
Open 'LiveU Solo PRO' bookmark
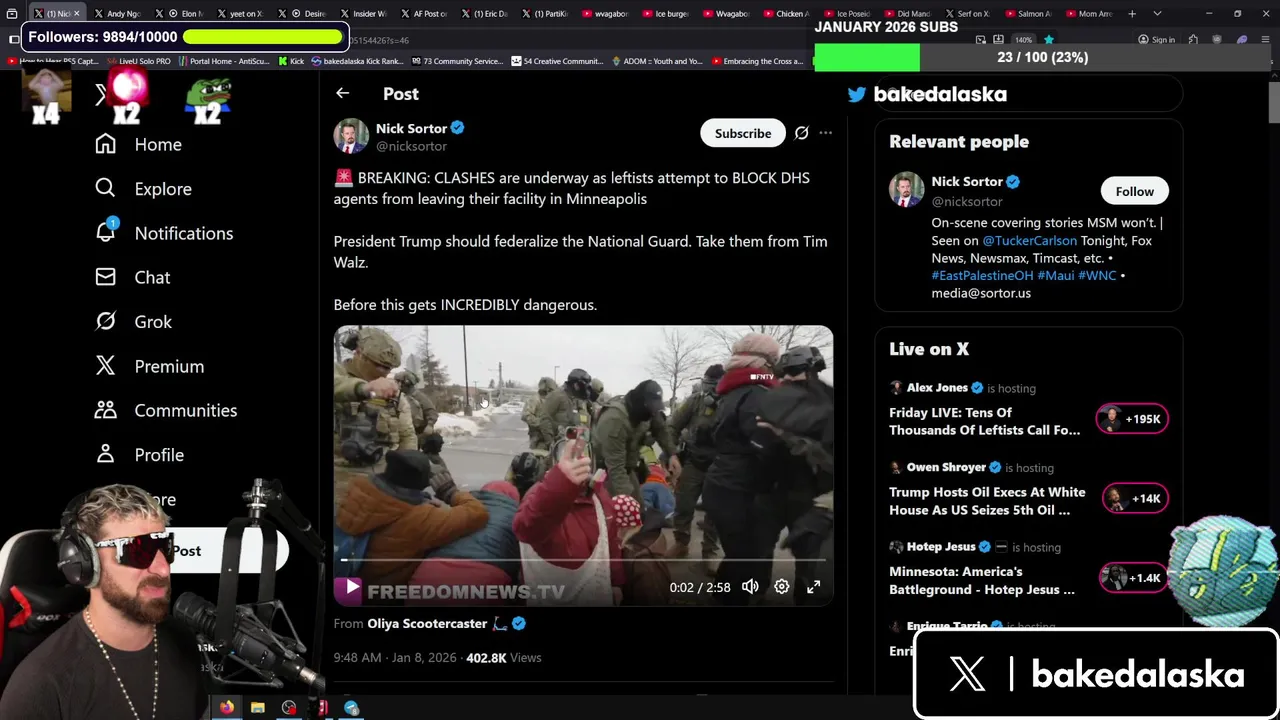point(139,61)
